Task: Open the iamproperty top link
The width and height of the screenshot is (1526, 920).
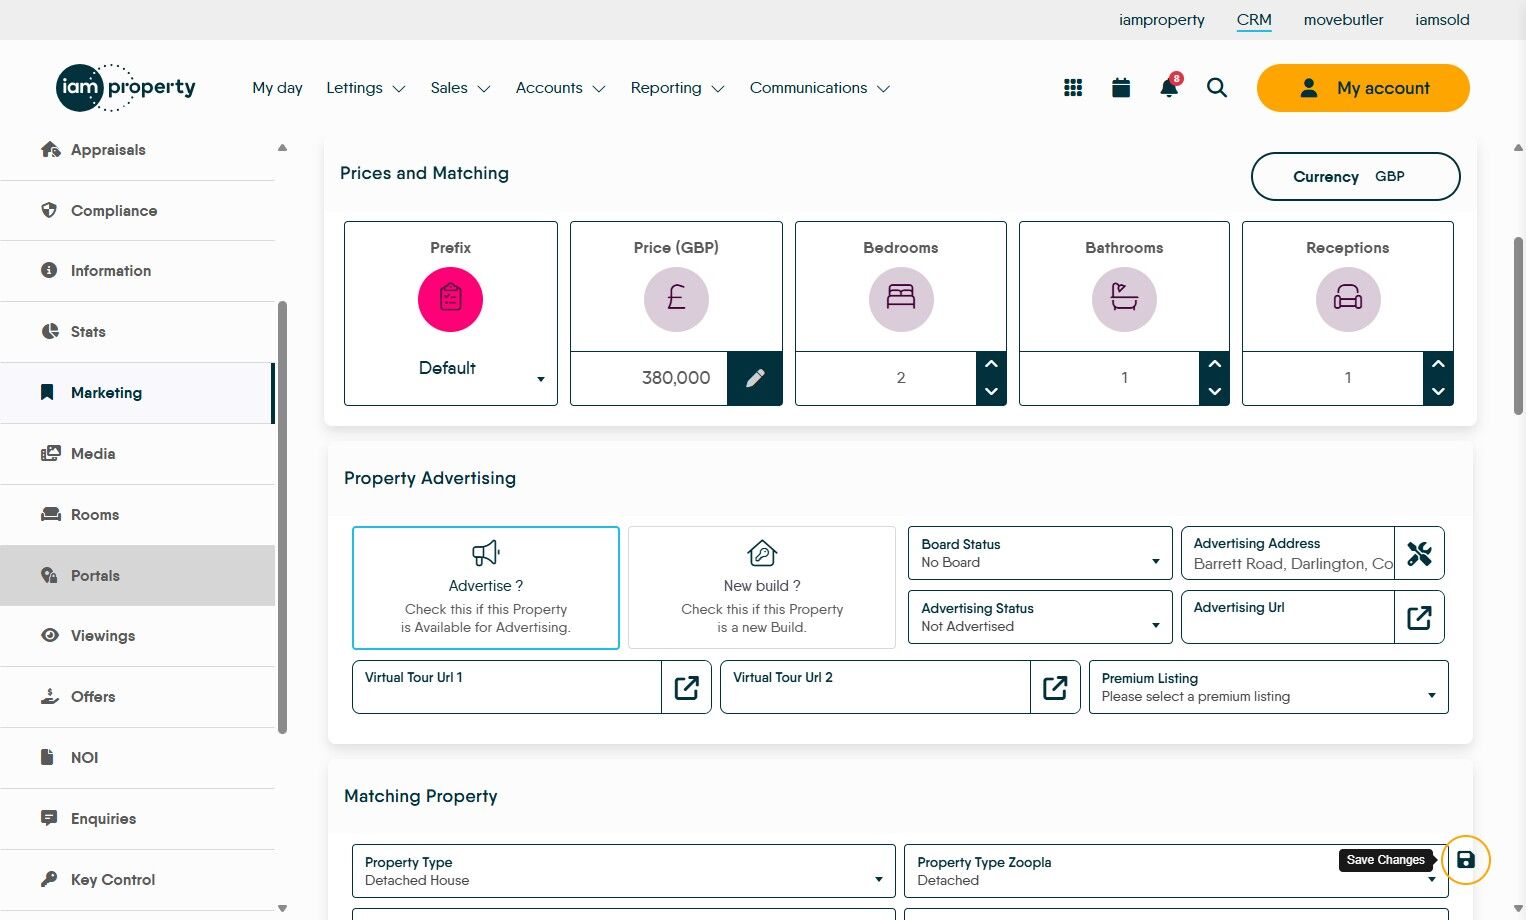Action: point(1162,20)
